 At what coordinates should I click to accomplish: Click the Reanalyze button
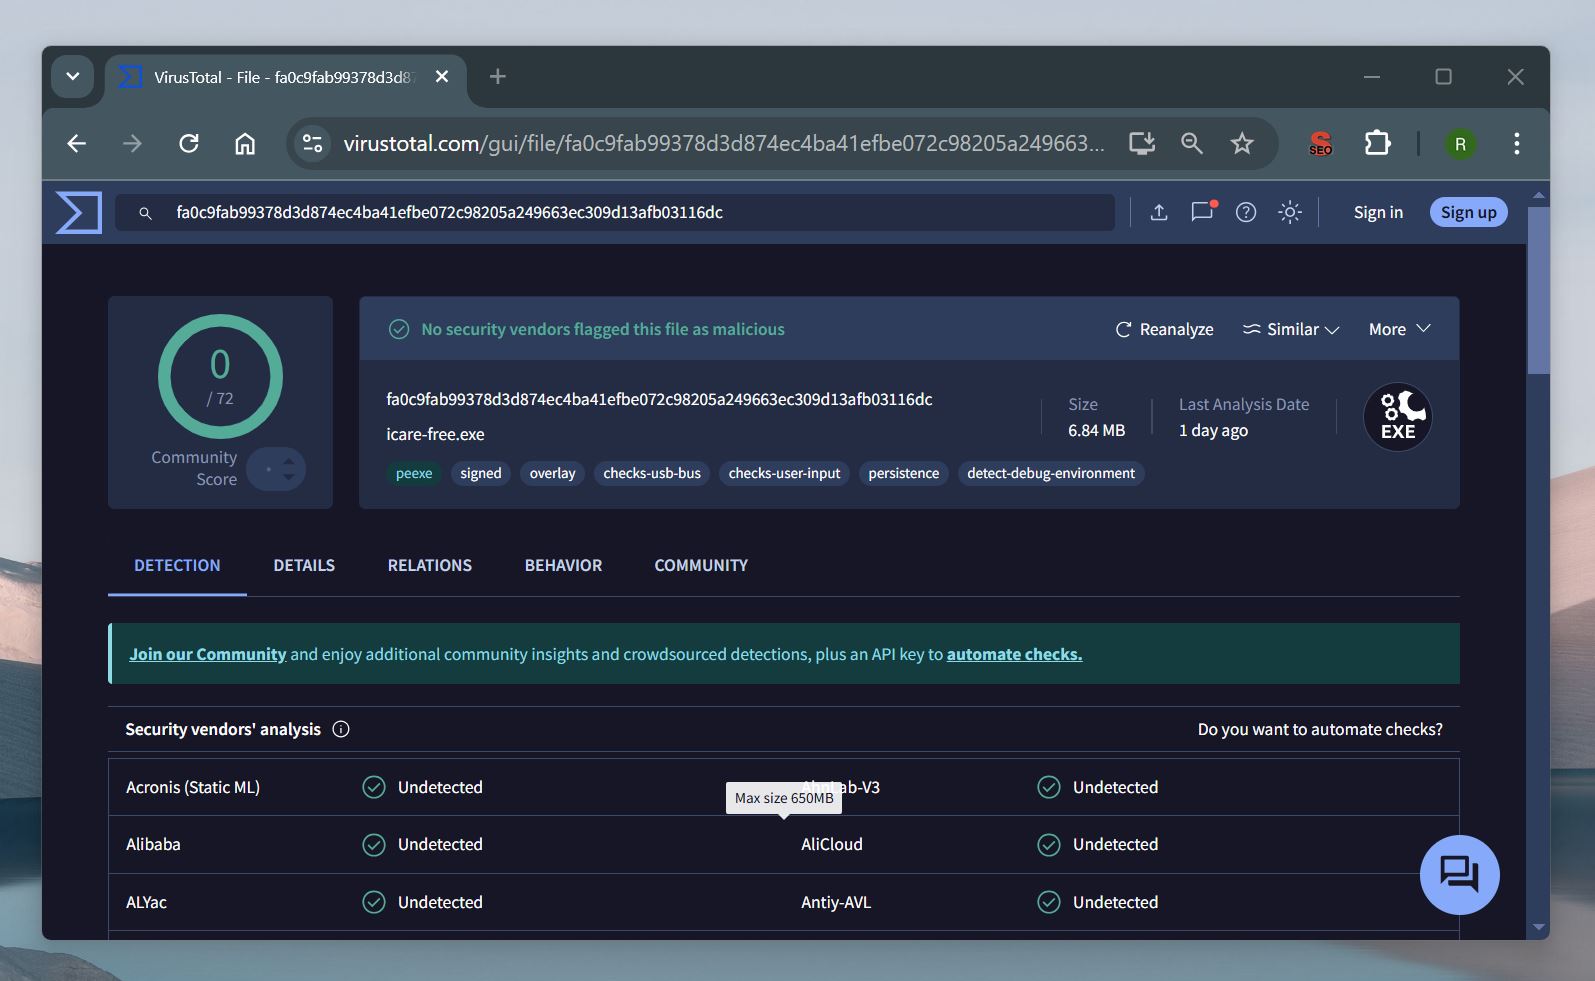click(x=1164, y=329)
